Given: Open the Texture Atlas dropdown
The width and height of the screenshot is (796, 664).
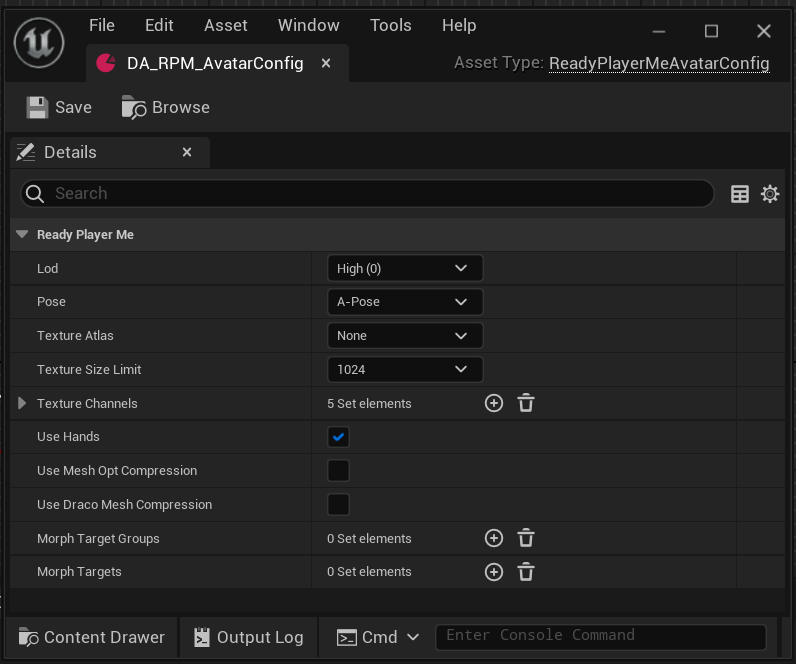Looking at the screenshot, I should [x=405, y=336].
